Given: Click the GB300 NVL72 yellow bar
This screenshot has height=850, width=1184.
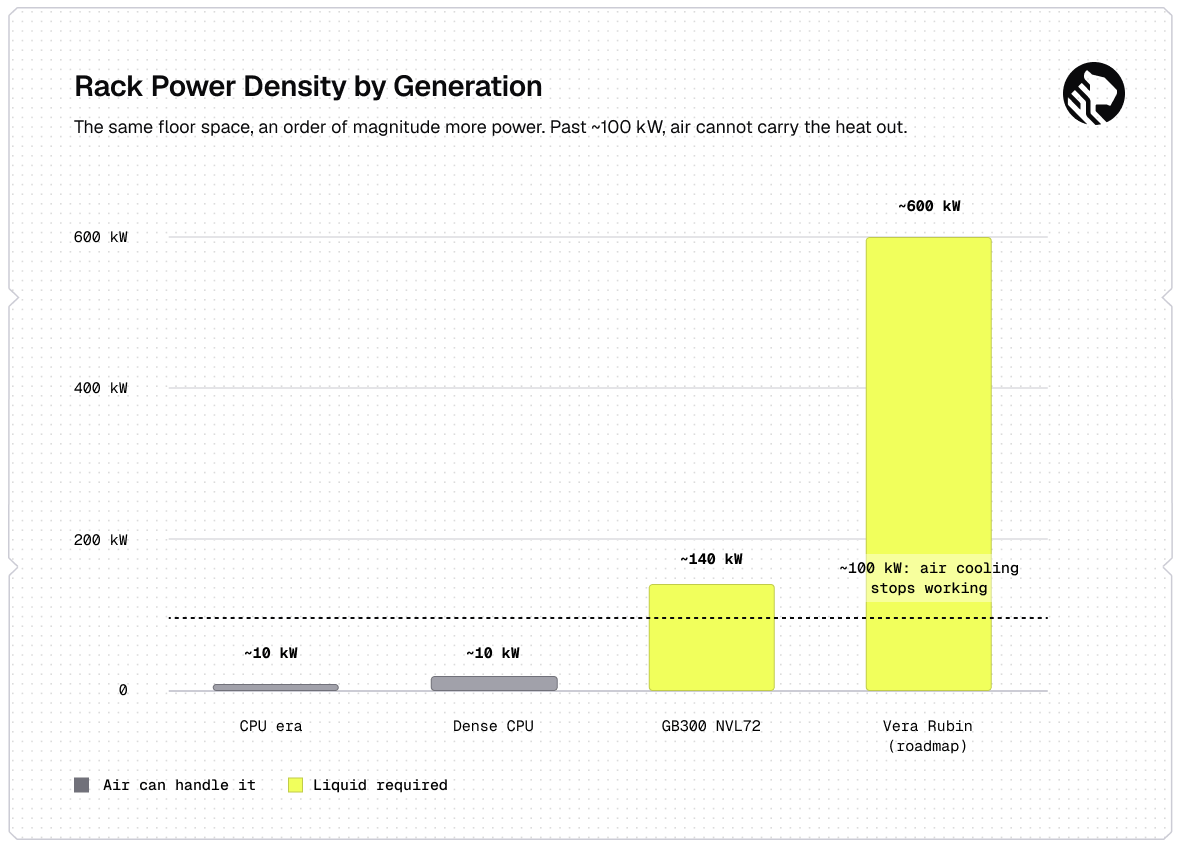Looking at the screenshot, I should click(x=711, y=637).
